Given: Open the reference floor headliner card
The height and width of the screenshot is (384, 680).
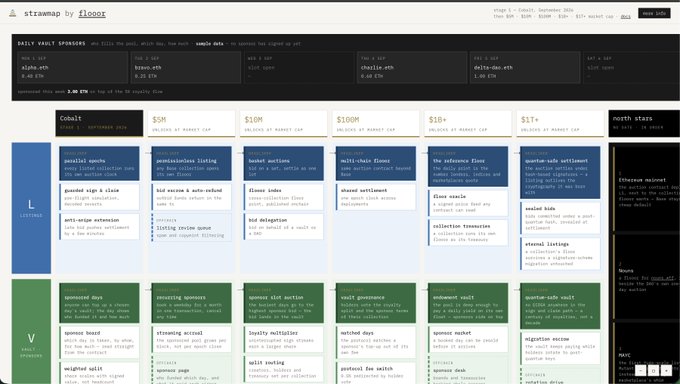Looking at the screenshot, I should click(468, 167).
